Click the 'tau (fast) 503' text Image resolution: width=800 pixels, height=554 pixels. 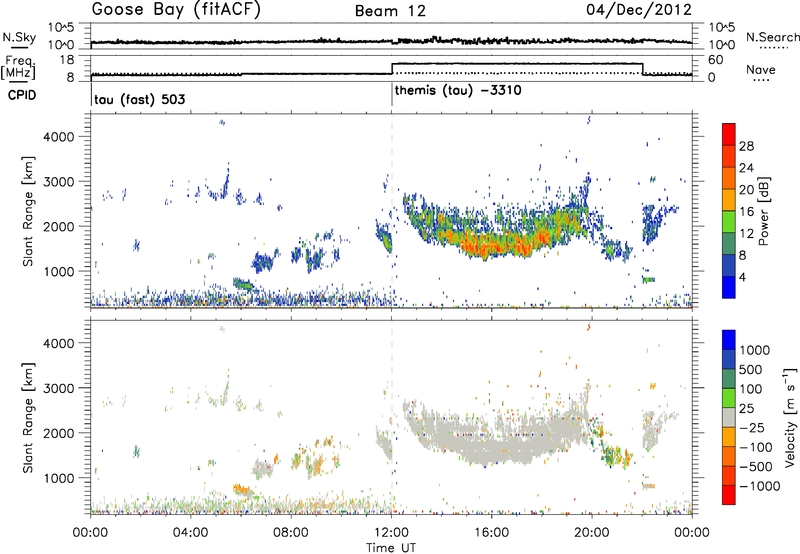point(139,99)
